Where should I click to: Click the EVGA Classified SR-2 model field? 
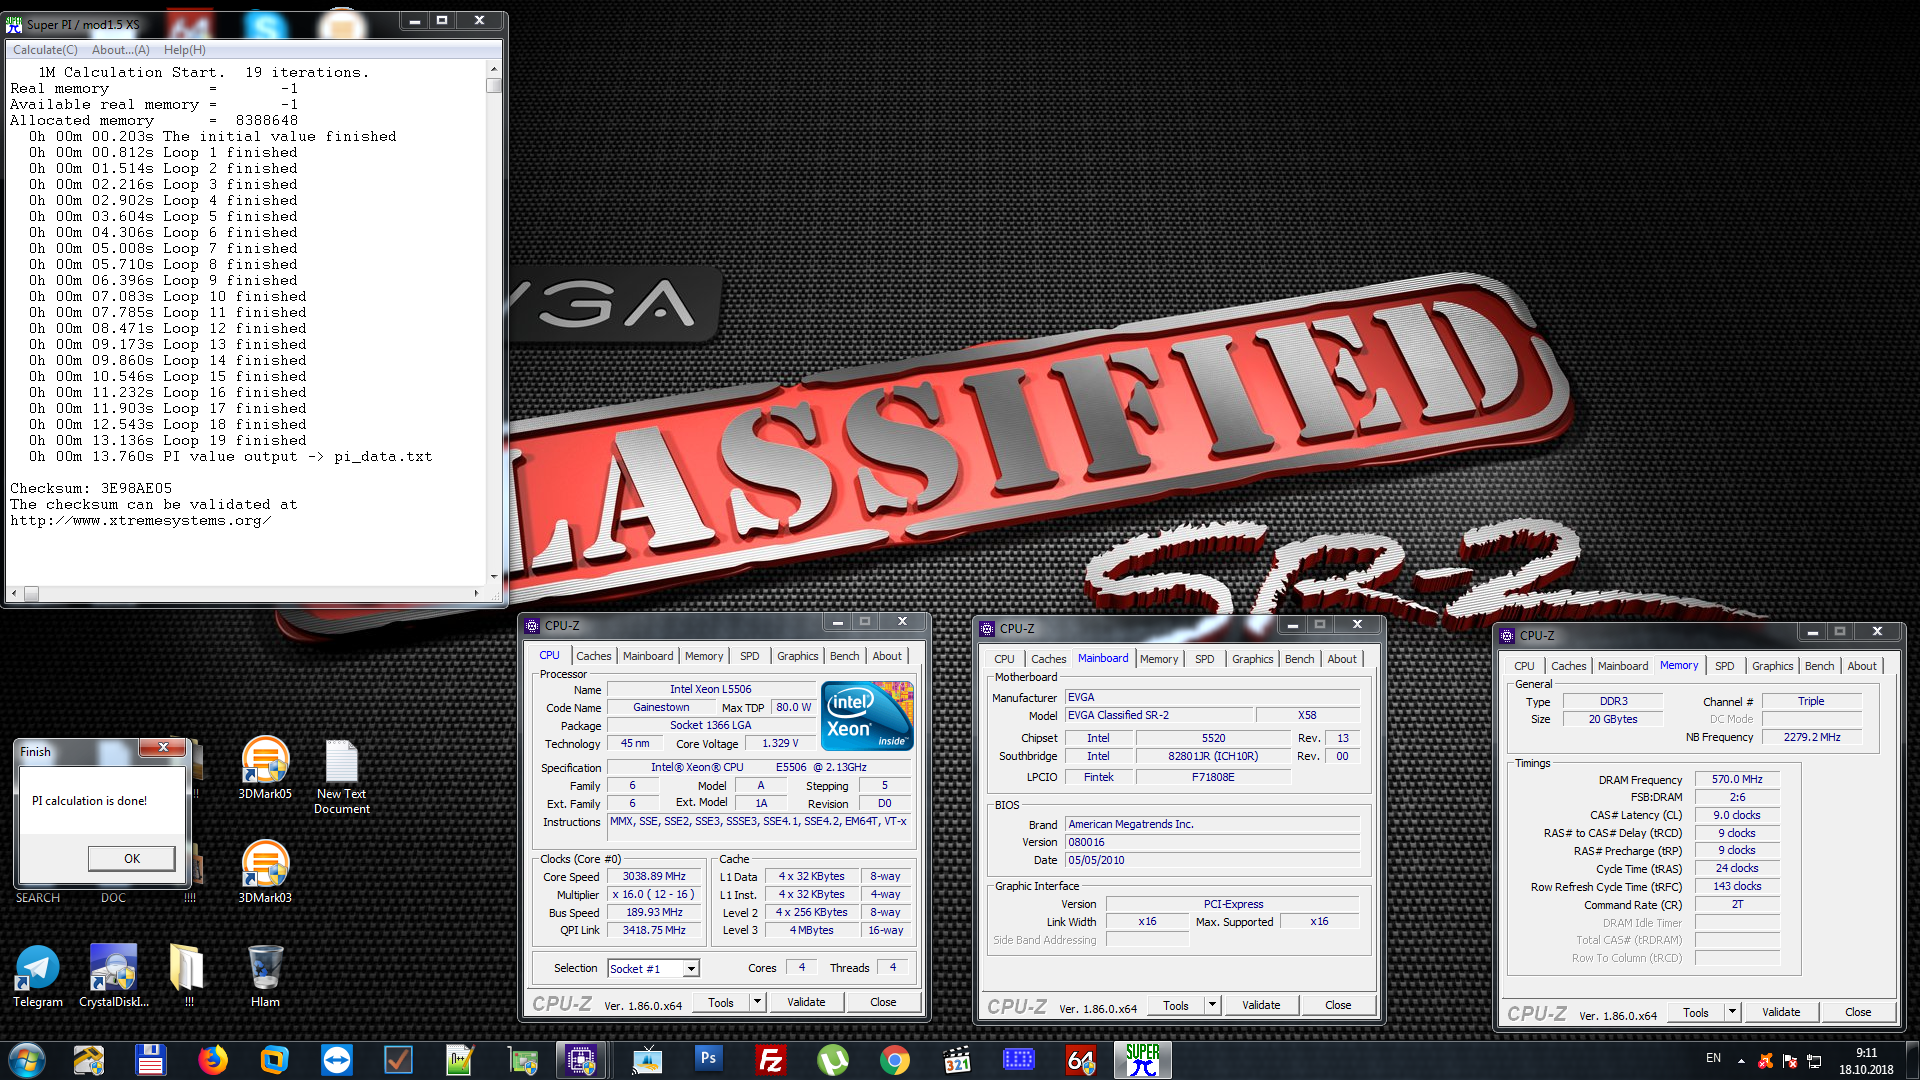(1158, 715)
